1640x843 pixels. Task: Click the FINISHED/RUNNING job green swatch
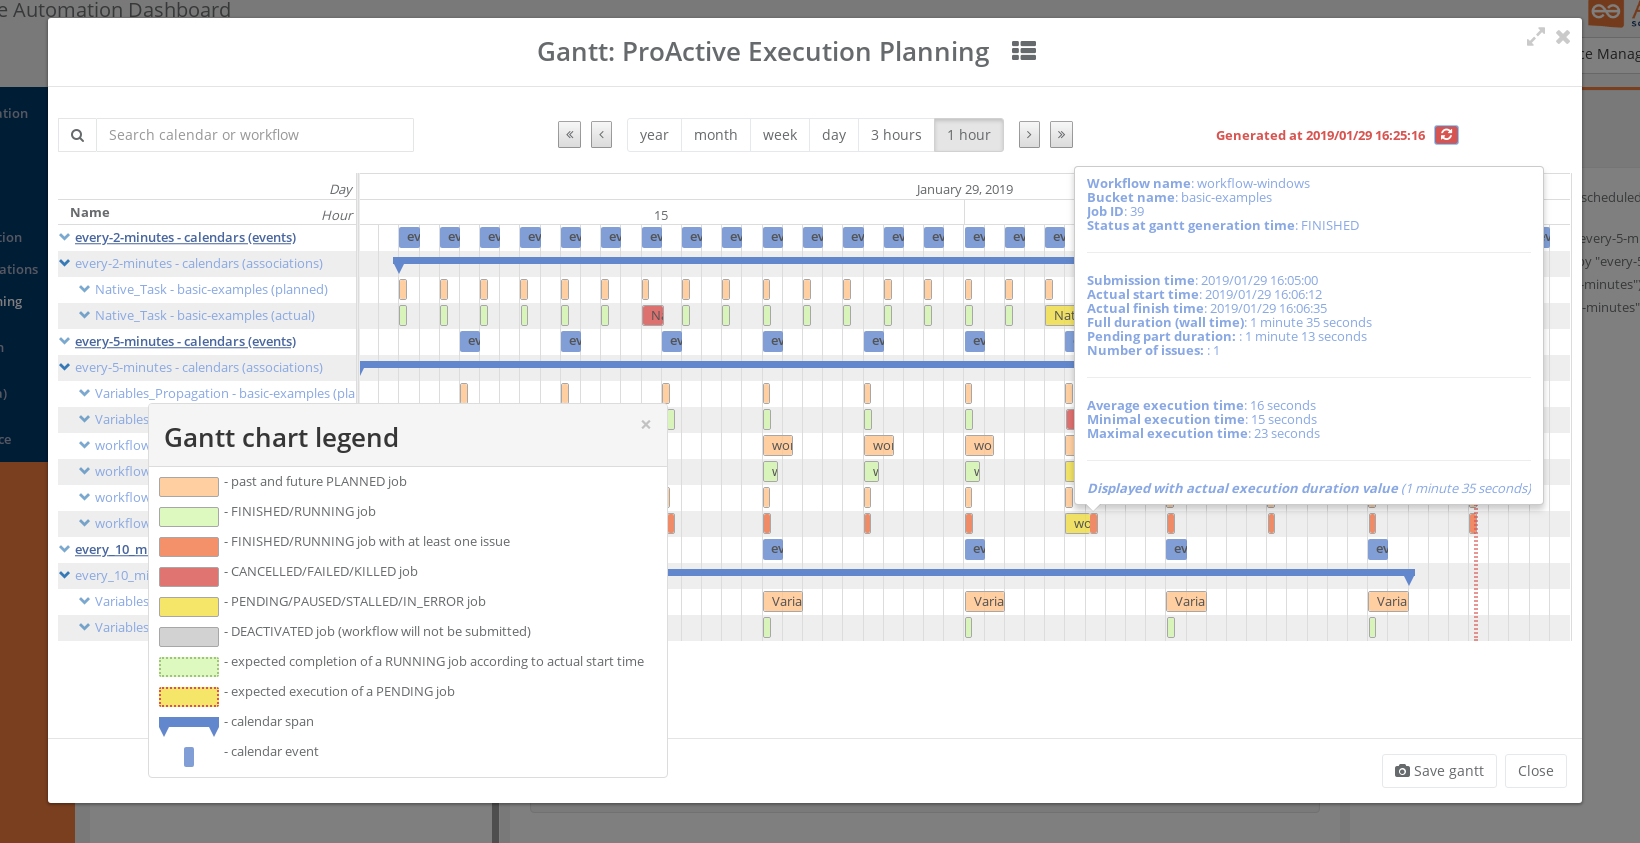pyautogui.click(x=189, y=517)
